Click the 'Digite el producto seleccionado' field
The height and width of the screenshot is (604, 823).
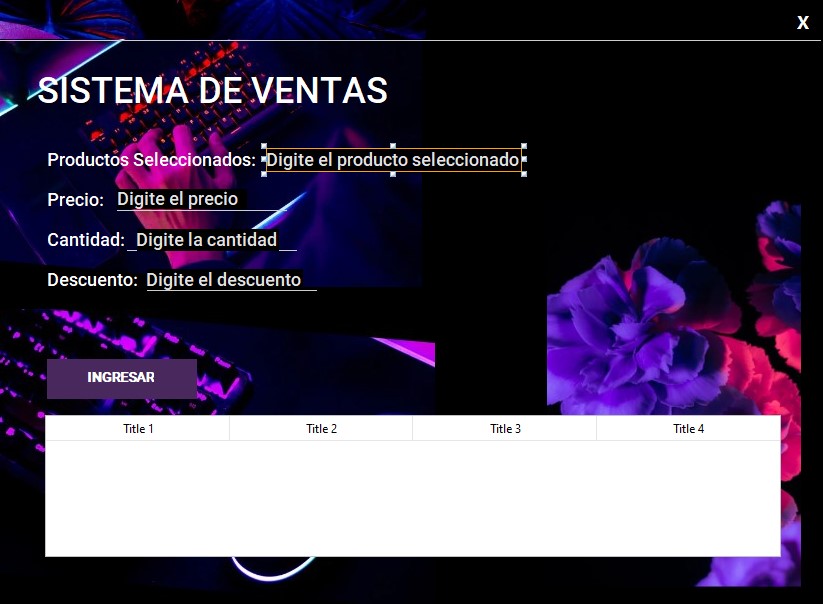tap(393, 160)
